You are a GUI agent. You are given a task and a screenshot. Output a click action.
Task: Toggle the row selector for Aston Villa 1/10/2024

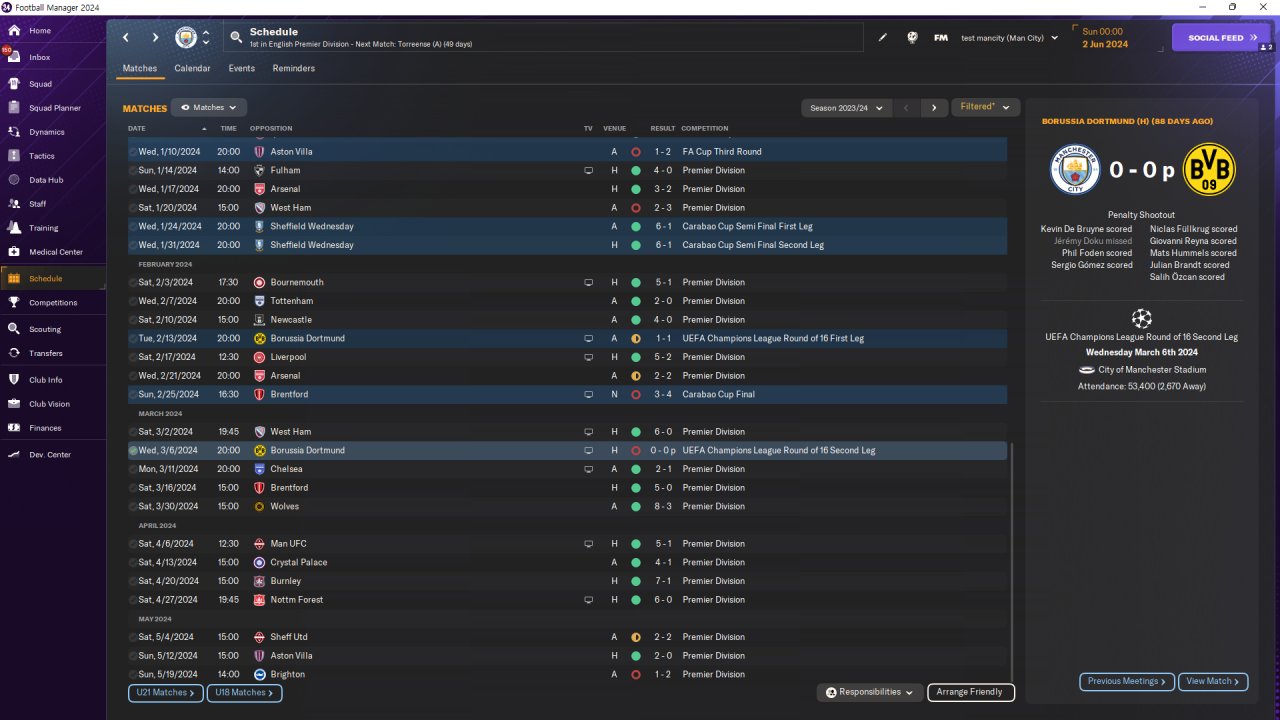(133, 152)
